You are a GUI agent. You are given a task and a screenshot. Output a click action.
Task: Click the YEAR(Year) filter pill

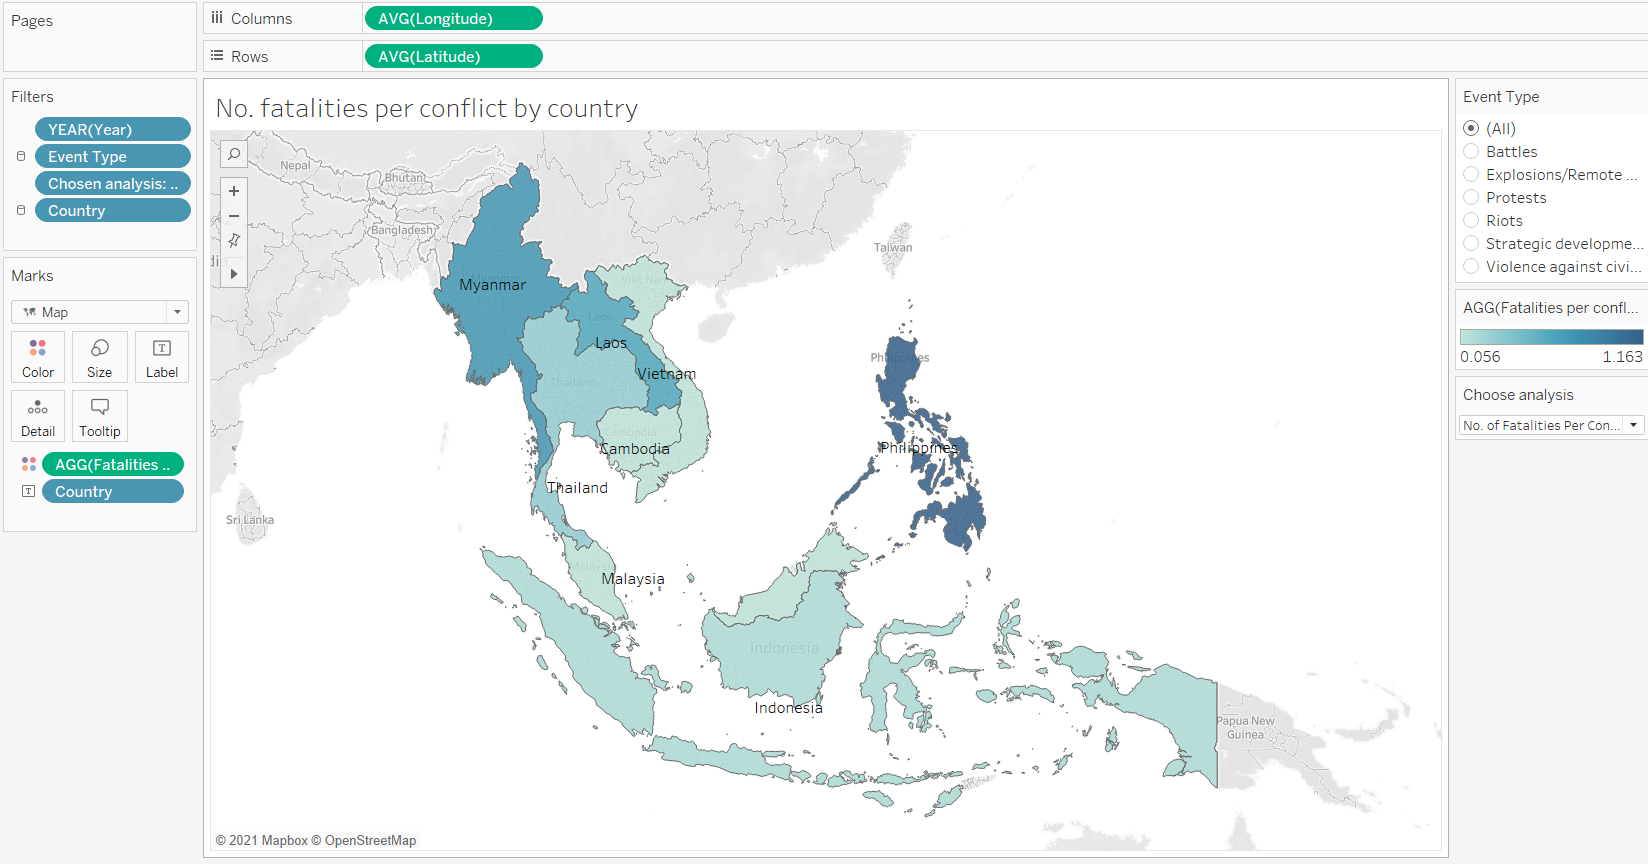click(112, 130)
